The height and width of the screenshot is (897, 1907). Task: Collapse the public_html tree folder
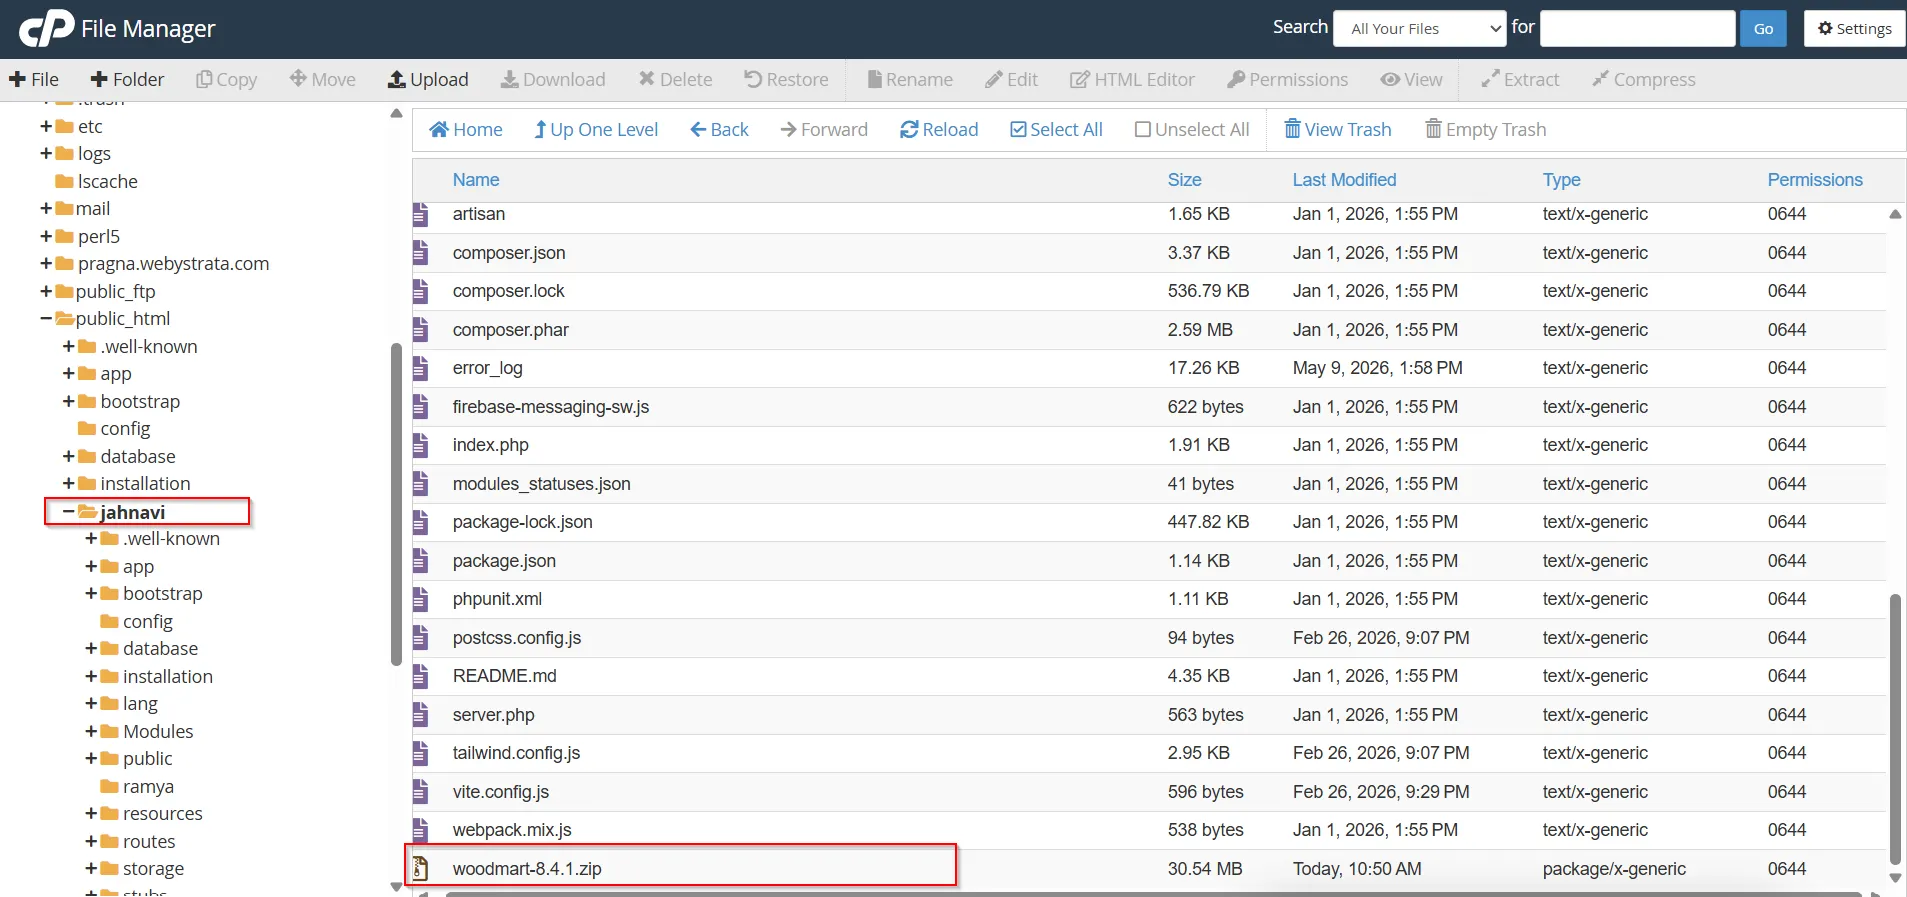(x=46, y=319)
